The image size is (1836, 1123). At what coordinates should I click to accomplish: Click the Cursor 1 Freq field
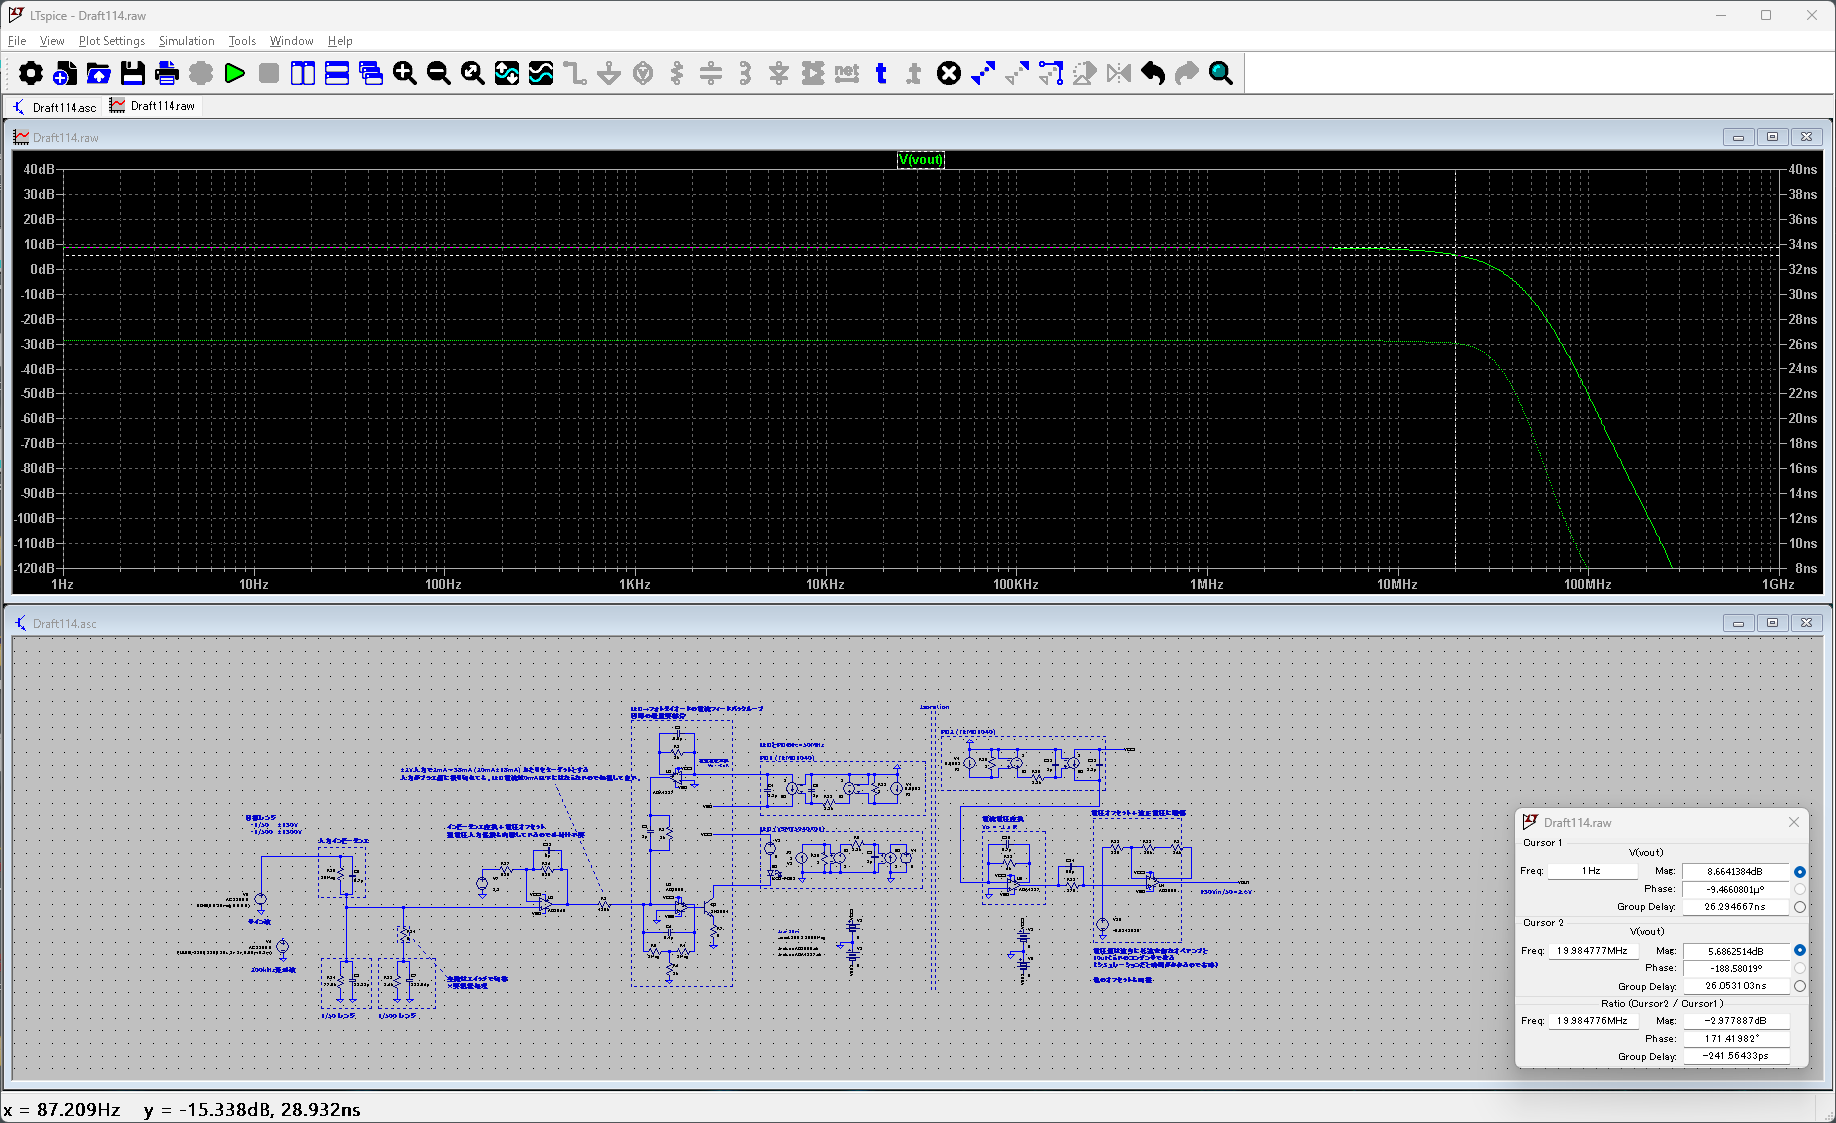(x=1592, y=871)
